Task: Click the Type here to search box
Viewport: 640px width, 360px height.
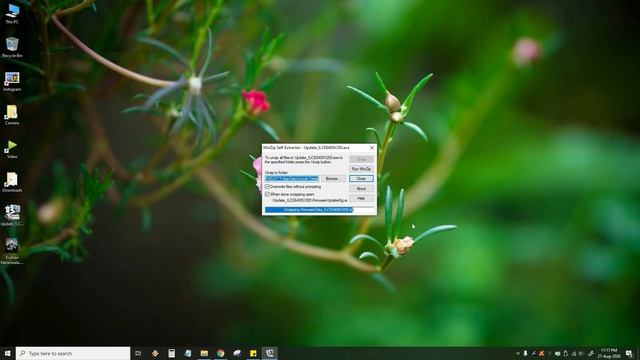Action: pos(73,353)
